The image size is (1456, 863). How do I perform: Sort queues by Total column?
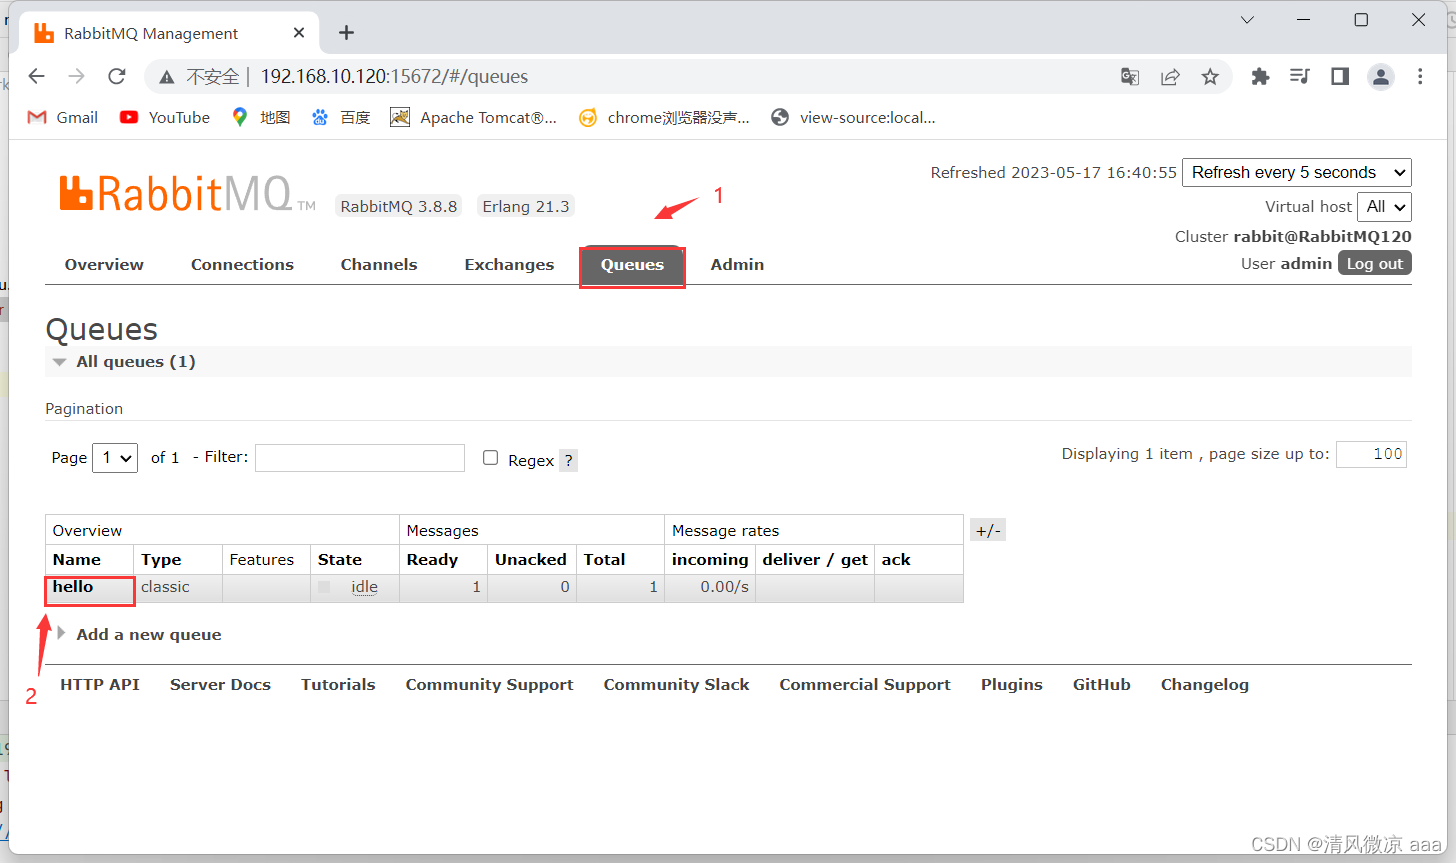pyautogui.click(x=605, y=560)
